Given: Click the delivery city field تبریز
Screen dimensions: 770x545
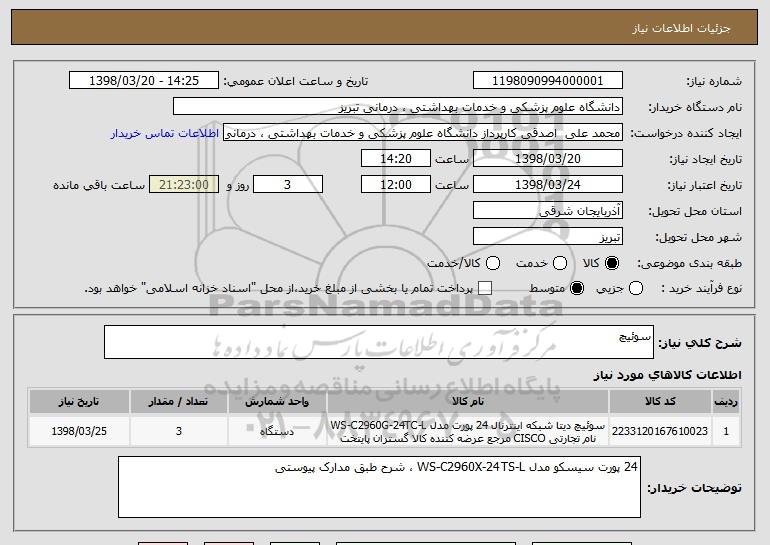Looking at the screenshot, I should [x=548, y=237].
